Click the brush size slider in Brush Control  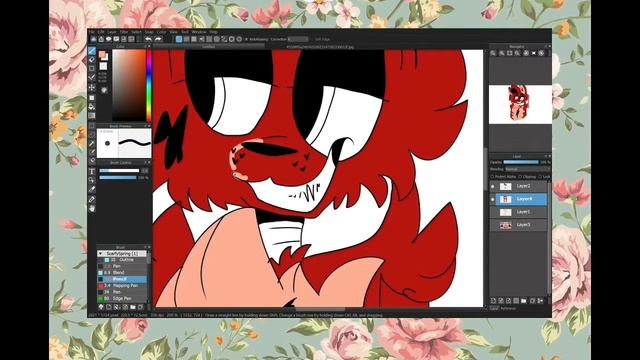(x=119, y=171)
